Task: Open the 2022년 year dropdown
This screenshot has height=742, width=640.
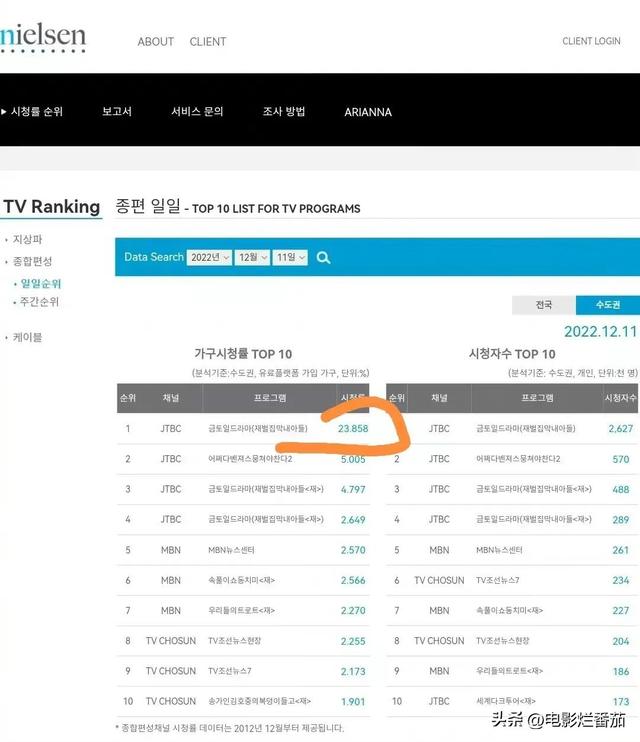Action: click(x=209, y=257)
